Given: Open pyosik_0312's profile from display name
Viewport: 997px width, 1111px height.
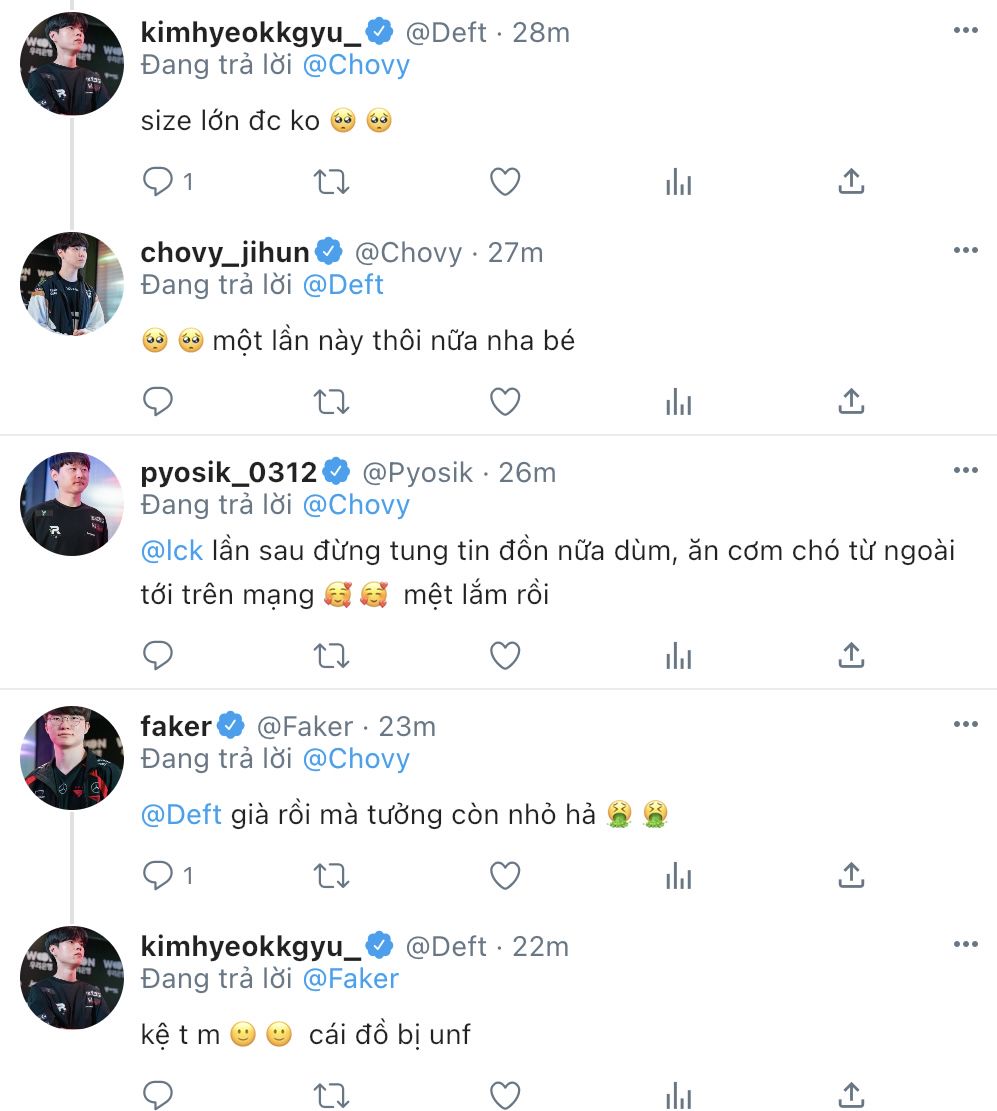Looking at the screenshot, I should [x=229, y=472].
